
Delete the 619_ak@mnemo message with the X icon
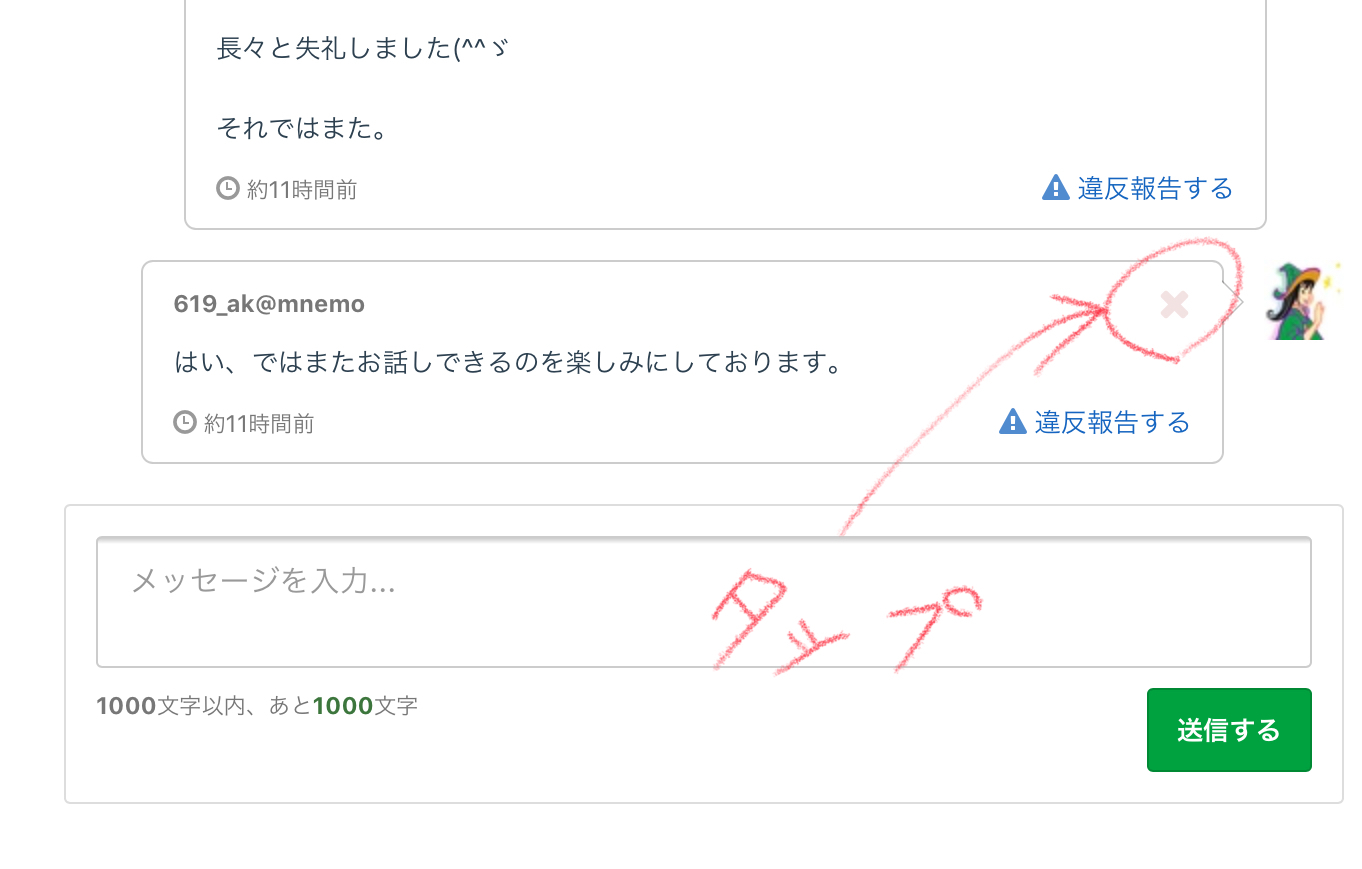tap(1174, 304)
